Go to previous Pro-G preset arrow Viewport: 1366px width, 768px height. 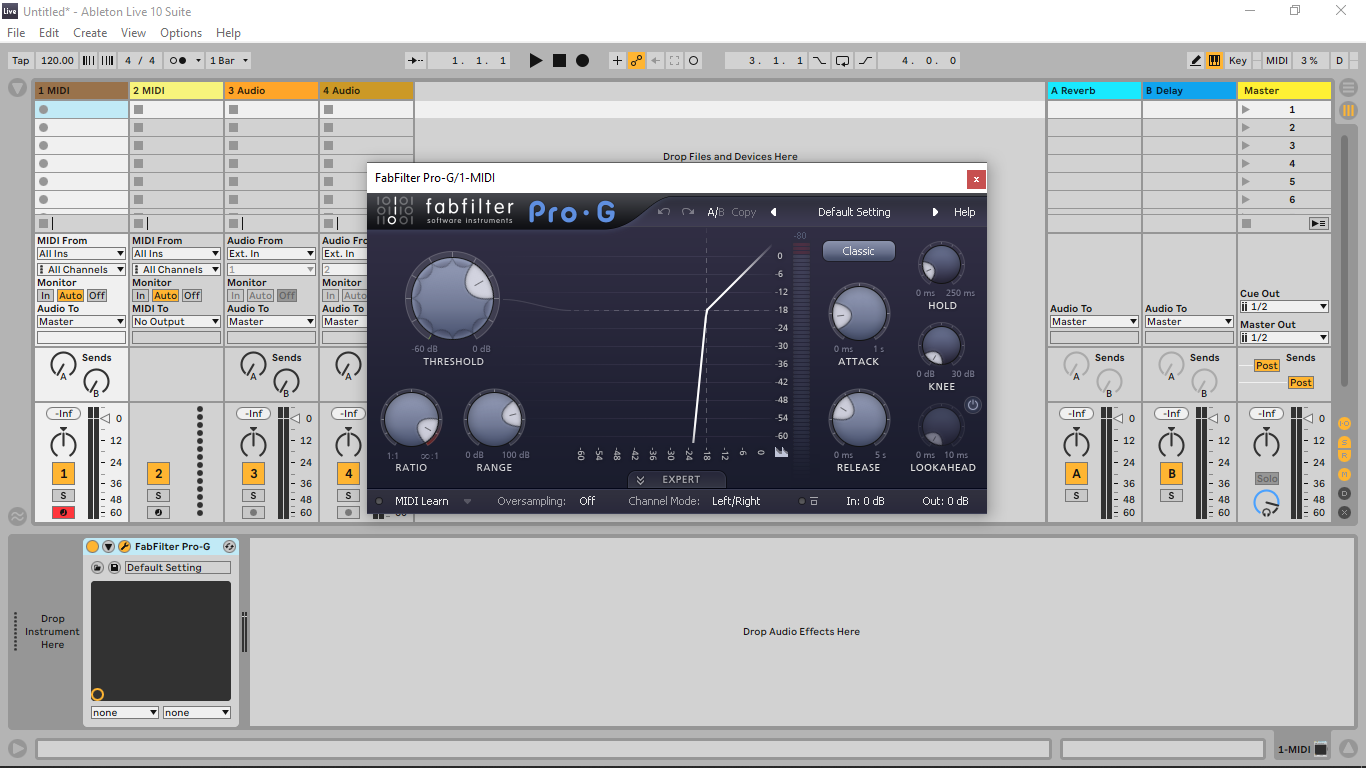[773, 212]
